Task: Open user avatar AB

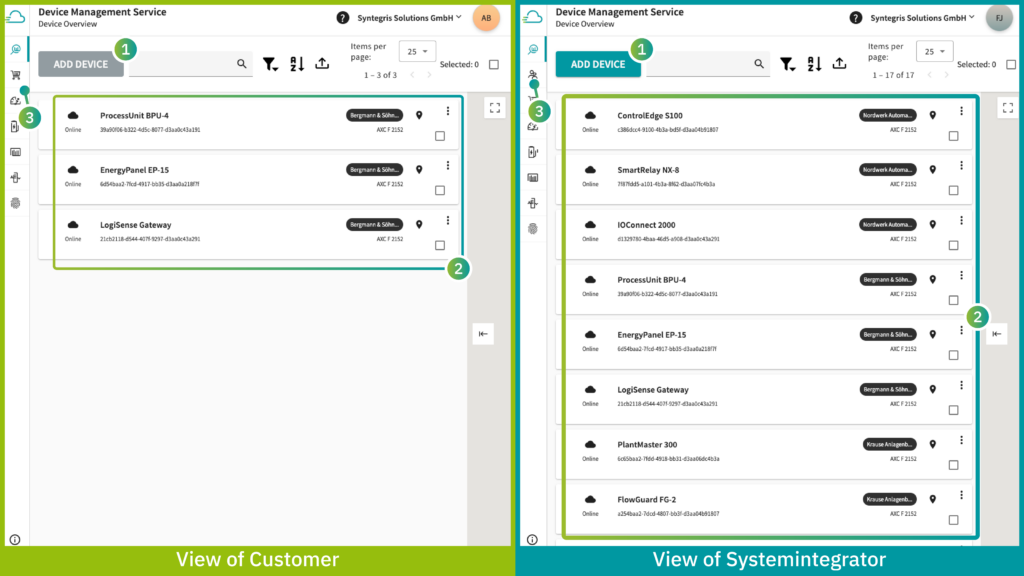Action: 487,18
